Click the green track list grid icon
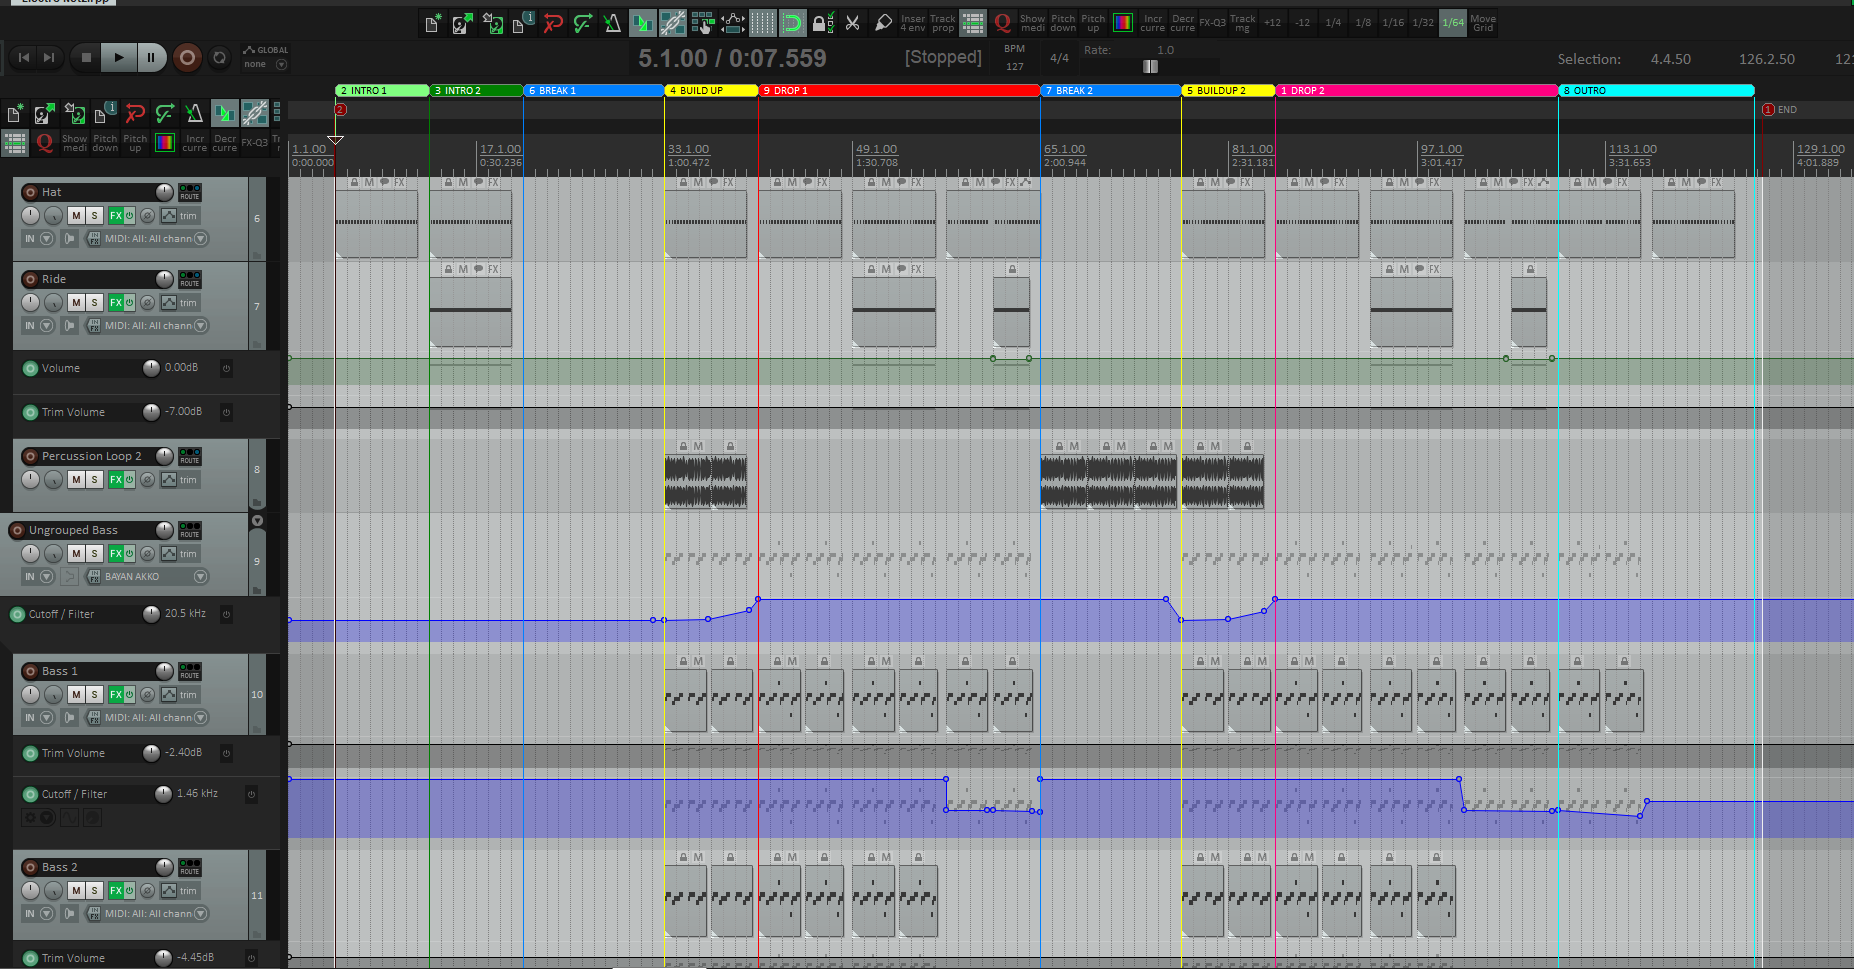 coord(973,23)
